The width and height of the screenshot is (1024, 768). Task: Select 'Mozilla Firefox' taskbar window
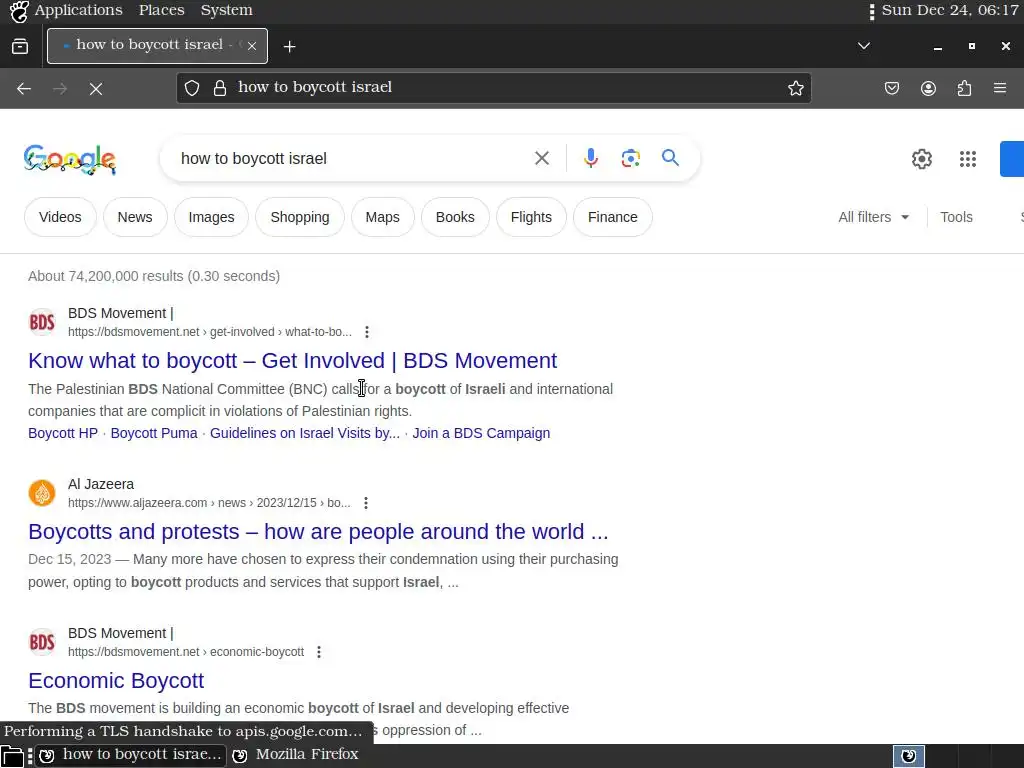[295, 755]
